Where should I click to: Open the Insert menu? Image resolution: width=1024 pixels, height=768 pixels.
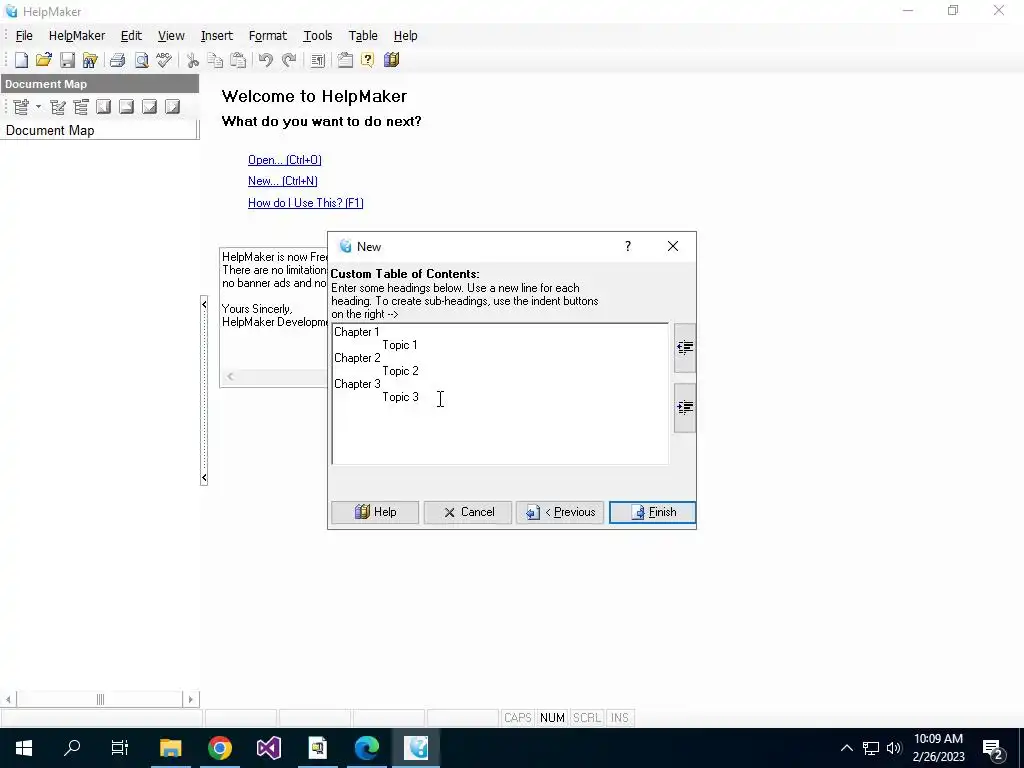tap(217, 36)
